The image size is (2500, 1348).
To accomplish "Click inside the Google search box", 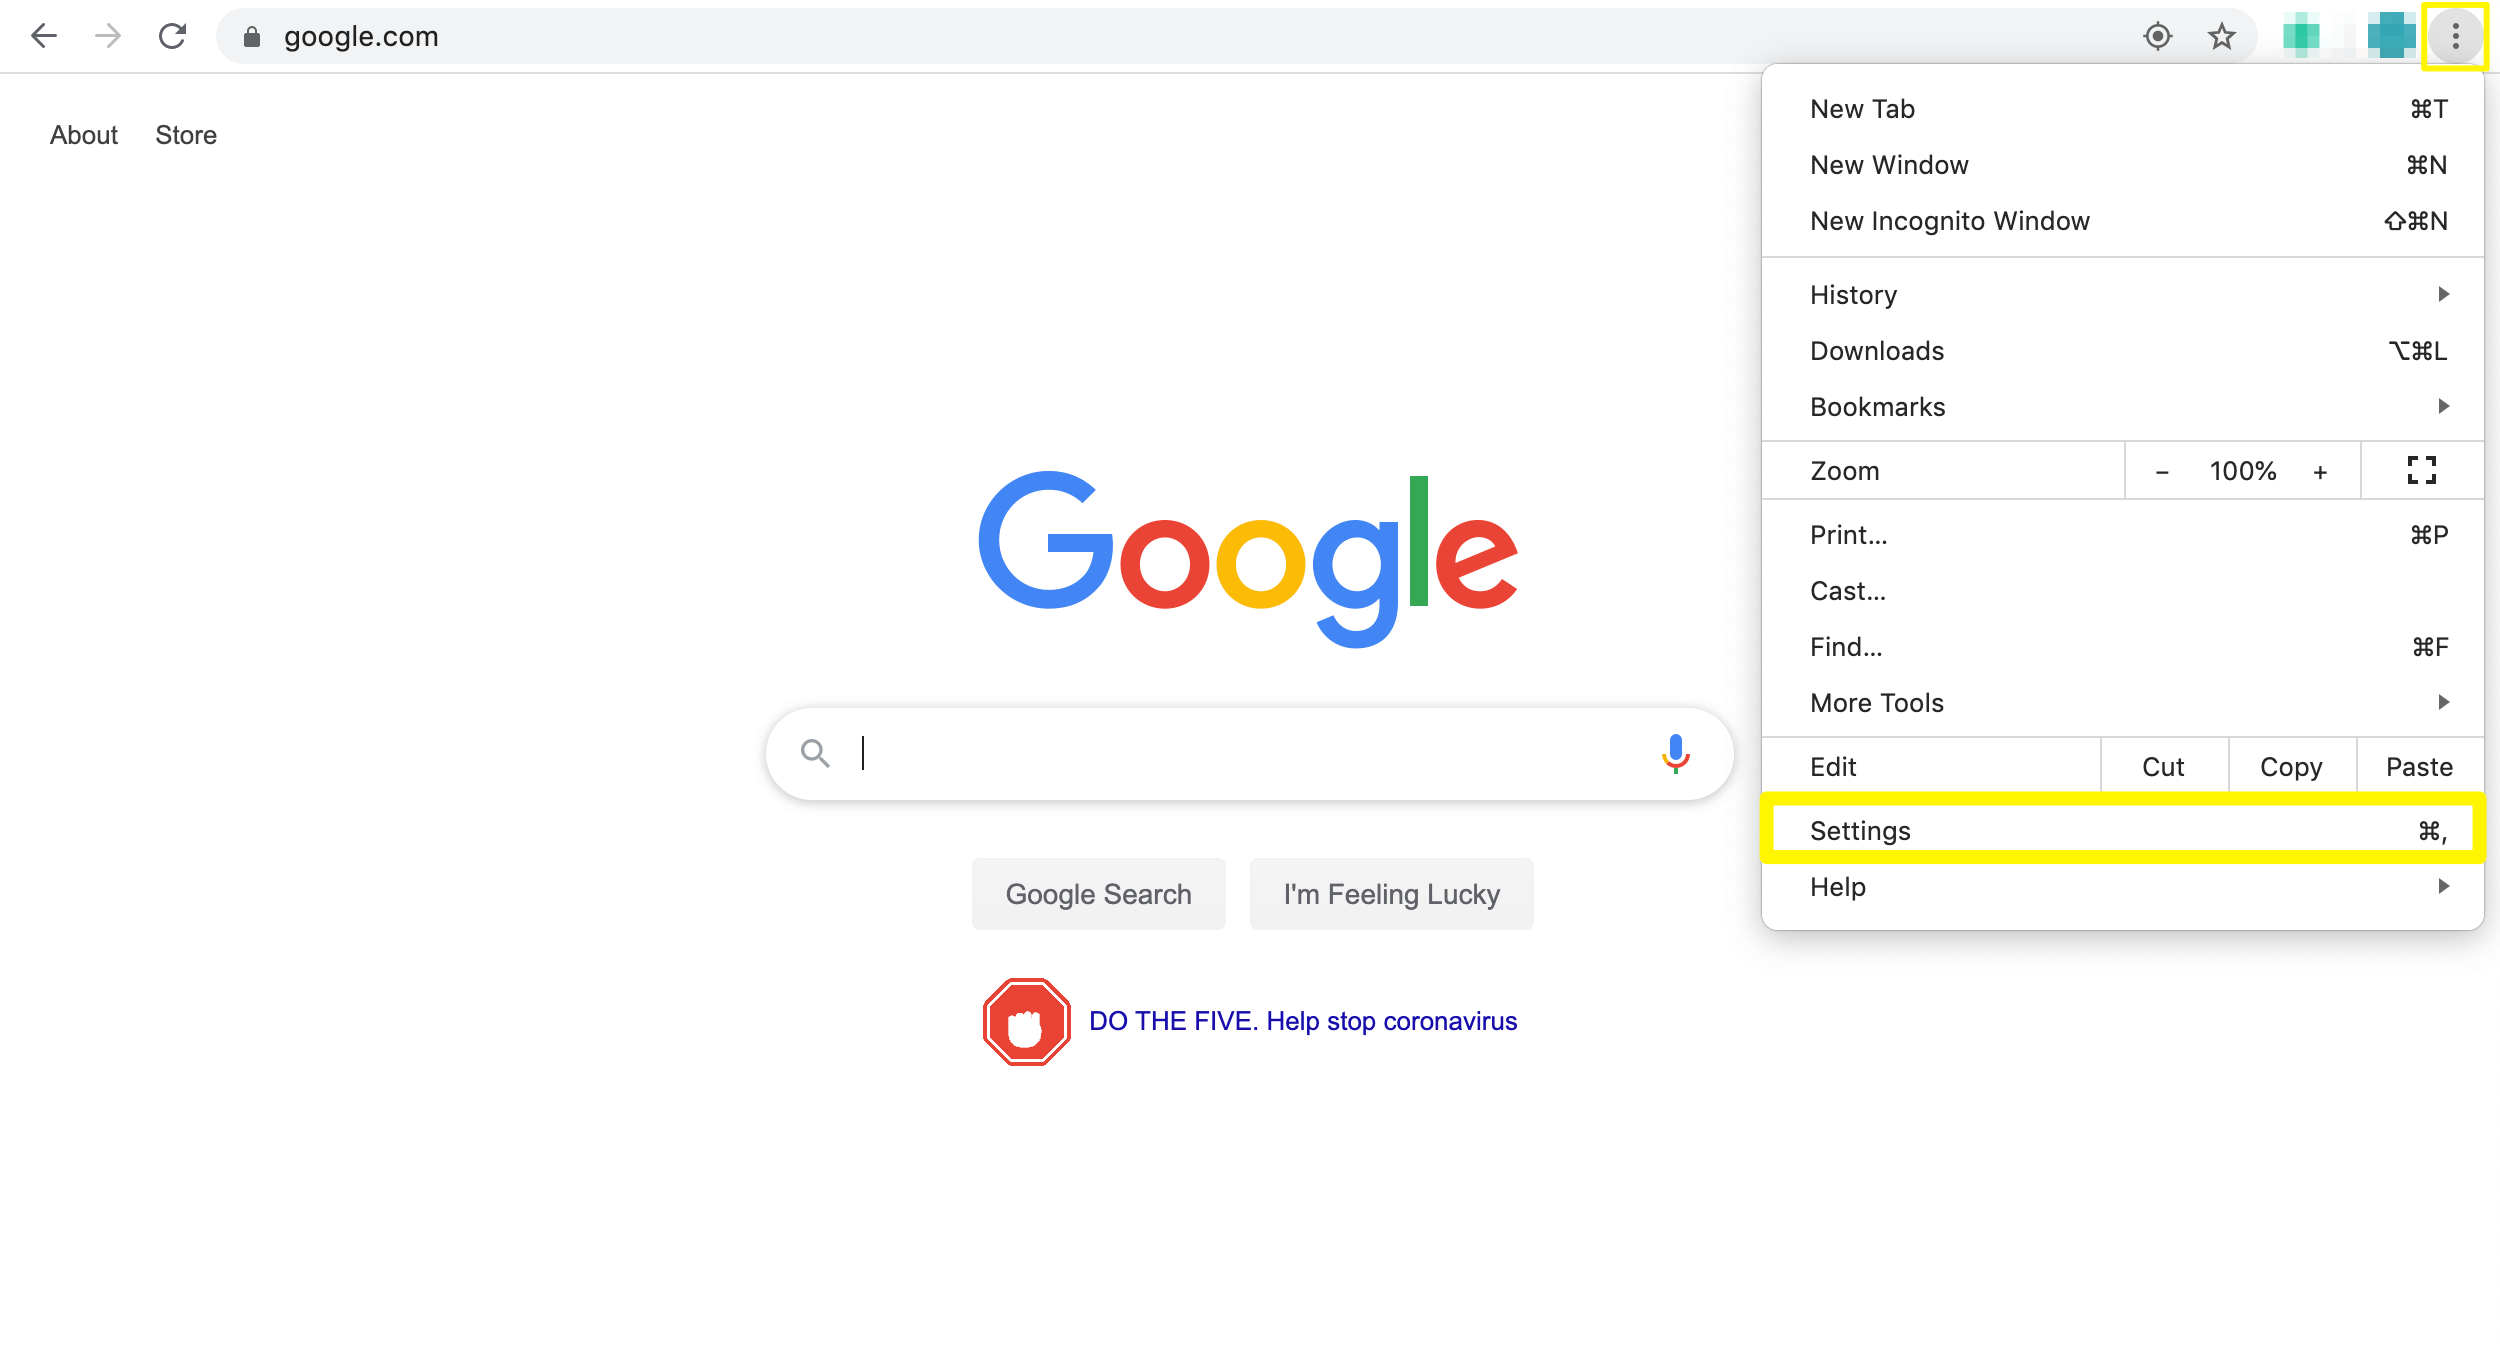I will [x=1240, y=753].
